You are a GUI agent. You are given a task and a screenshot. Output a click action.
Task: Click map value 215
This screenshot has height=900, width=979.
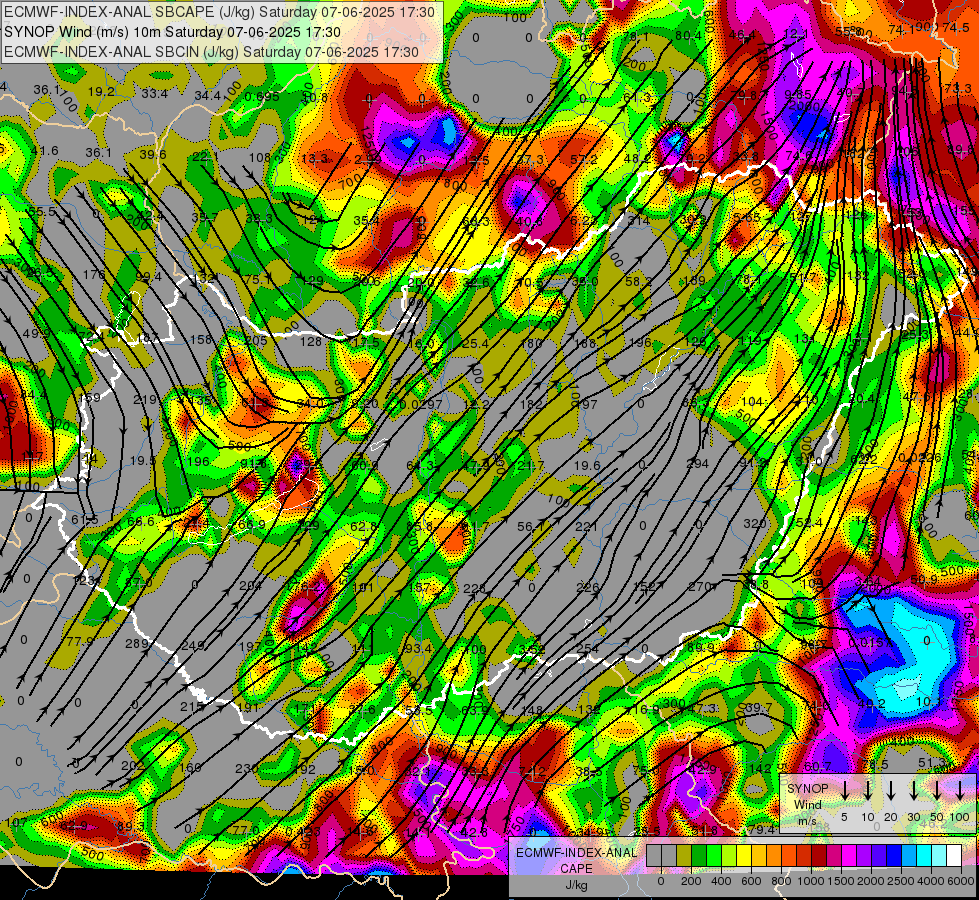pyautogui.click(x=192, y=706)
